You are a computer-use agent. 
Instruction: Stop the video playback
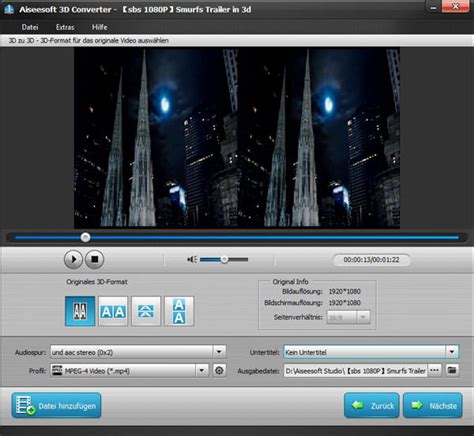(x=95, y=259)
